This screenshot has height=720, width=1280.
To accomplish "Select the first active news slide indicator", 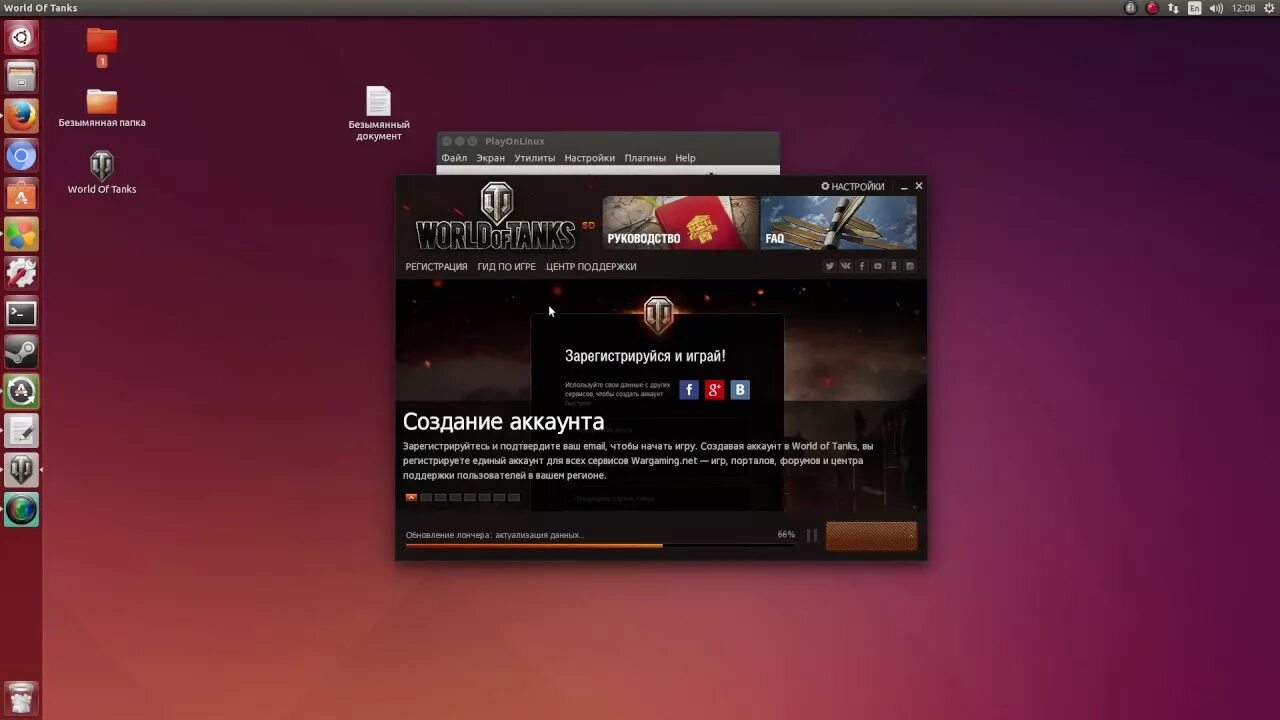I will tap(411, 497).
